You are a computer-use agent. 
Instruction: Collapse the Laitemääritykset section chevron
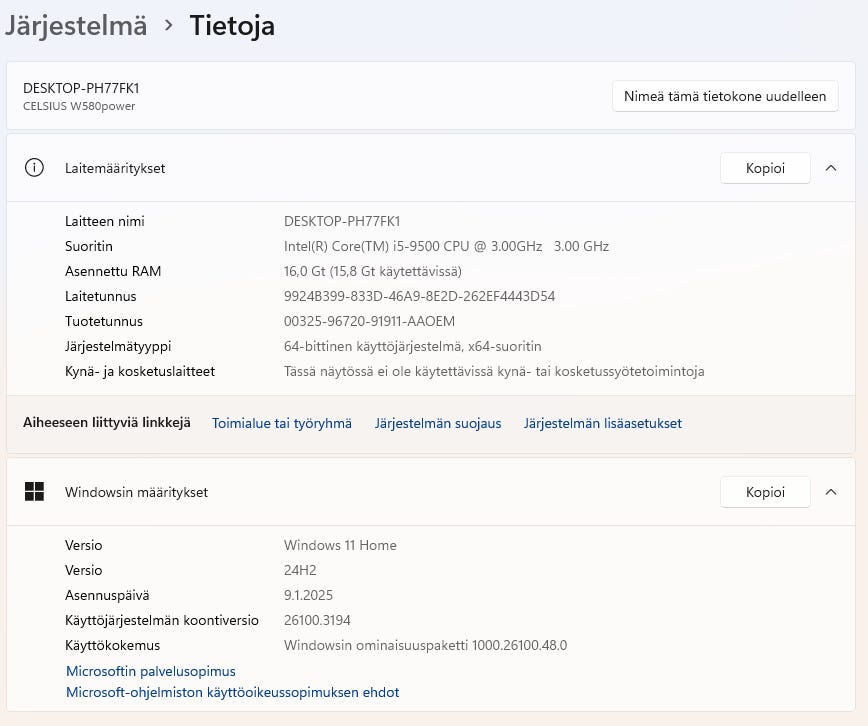click(x=831, y=168)
